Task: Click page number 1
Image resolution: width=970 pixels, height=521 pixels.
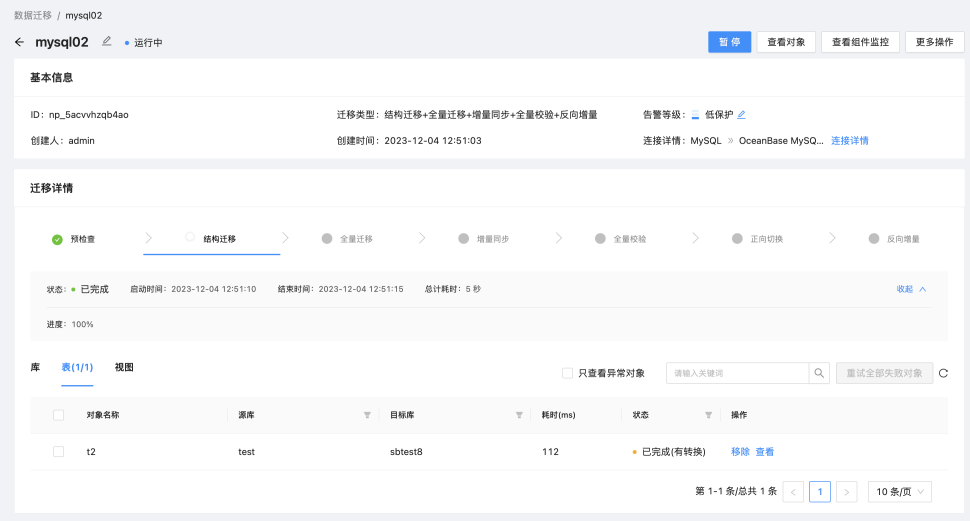Action: (x=820, y=492)
